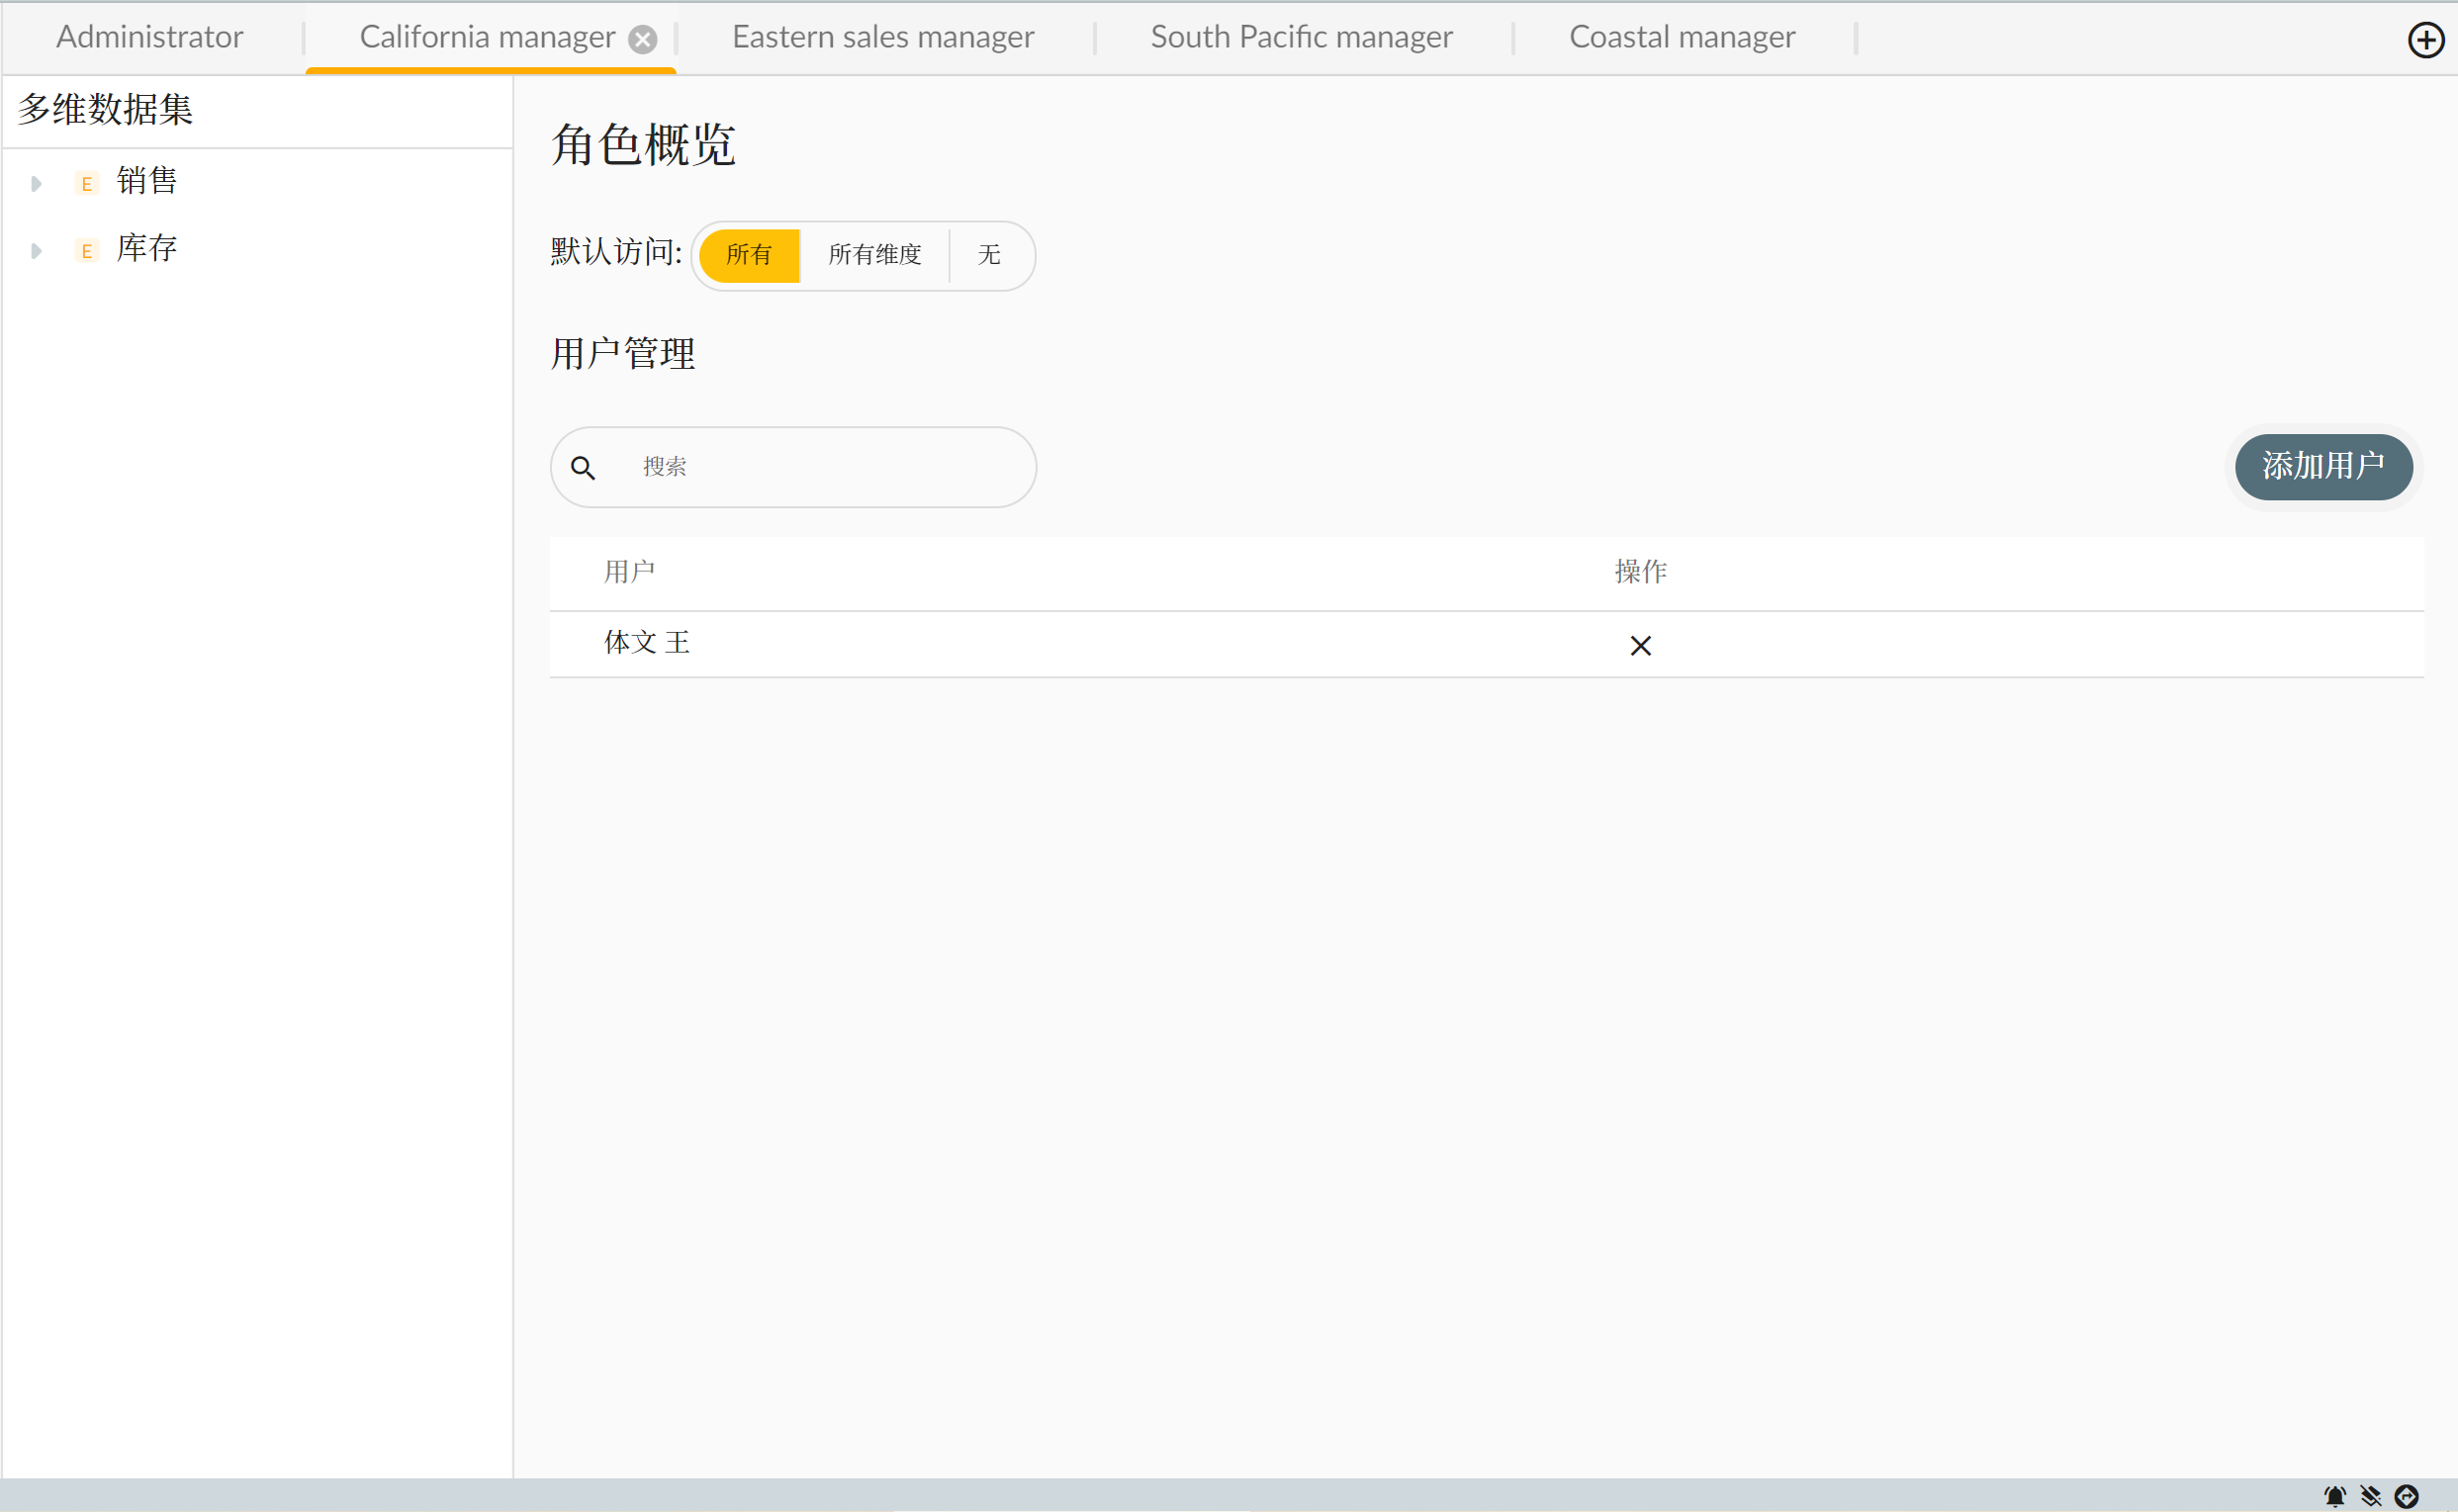
Task: Switch to the Administrator tab
Action: point(150,37)
